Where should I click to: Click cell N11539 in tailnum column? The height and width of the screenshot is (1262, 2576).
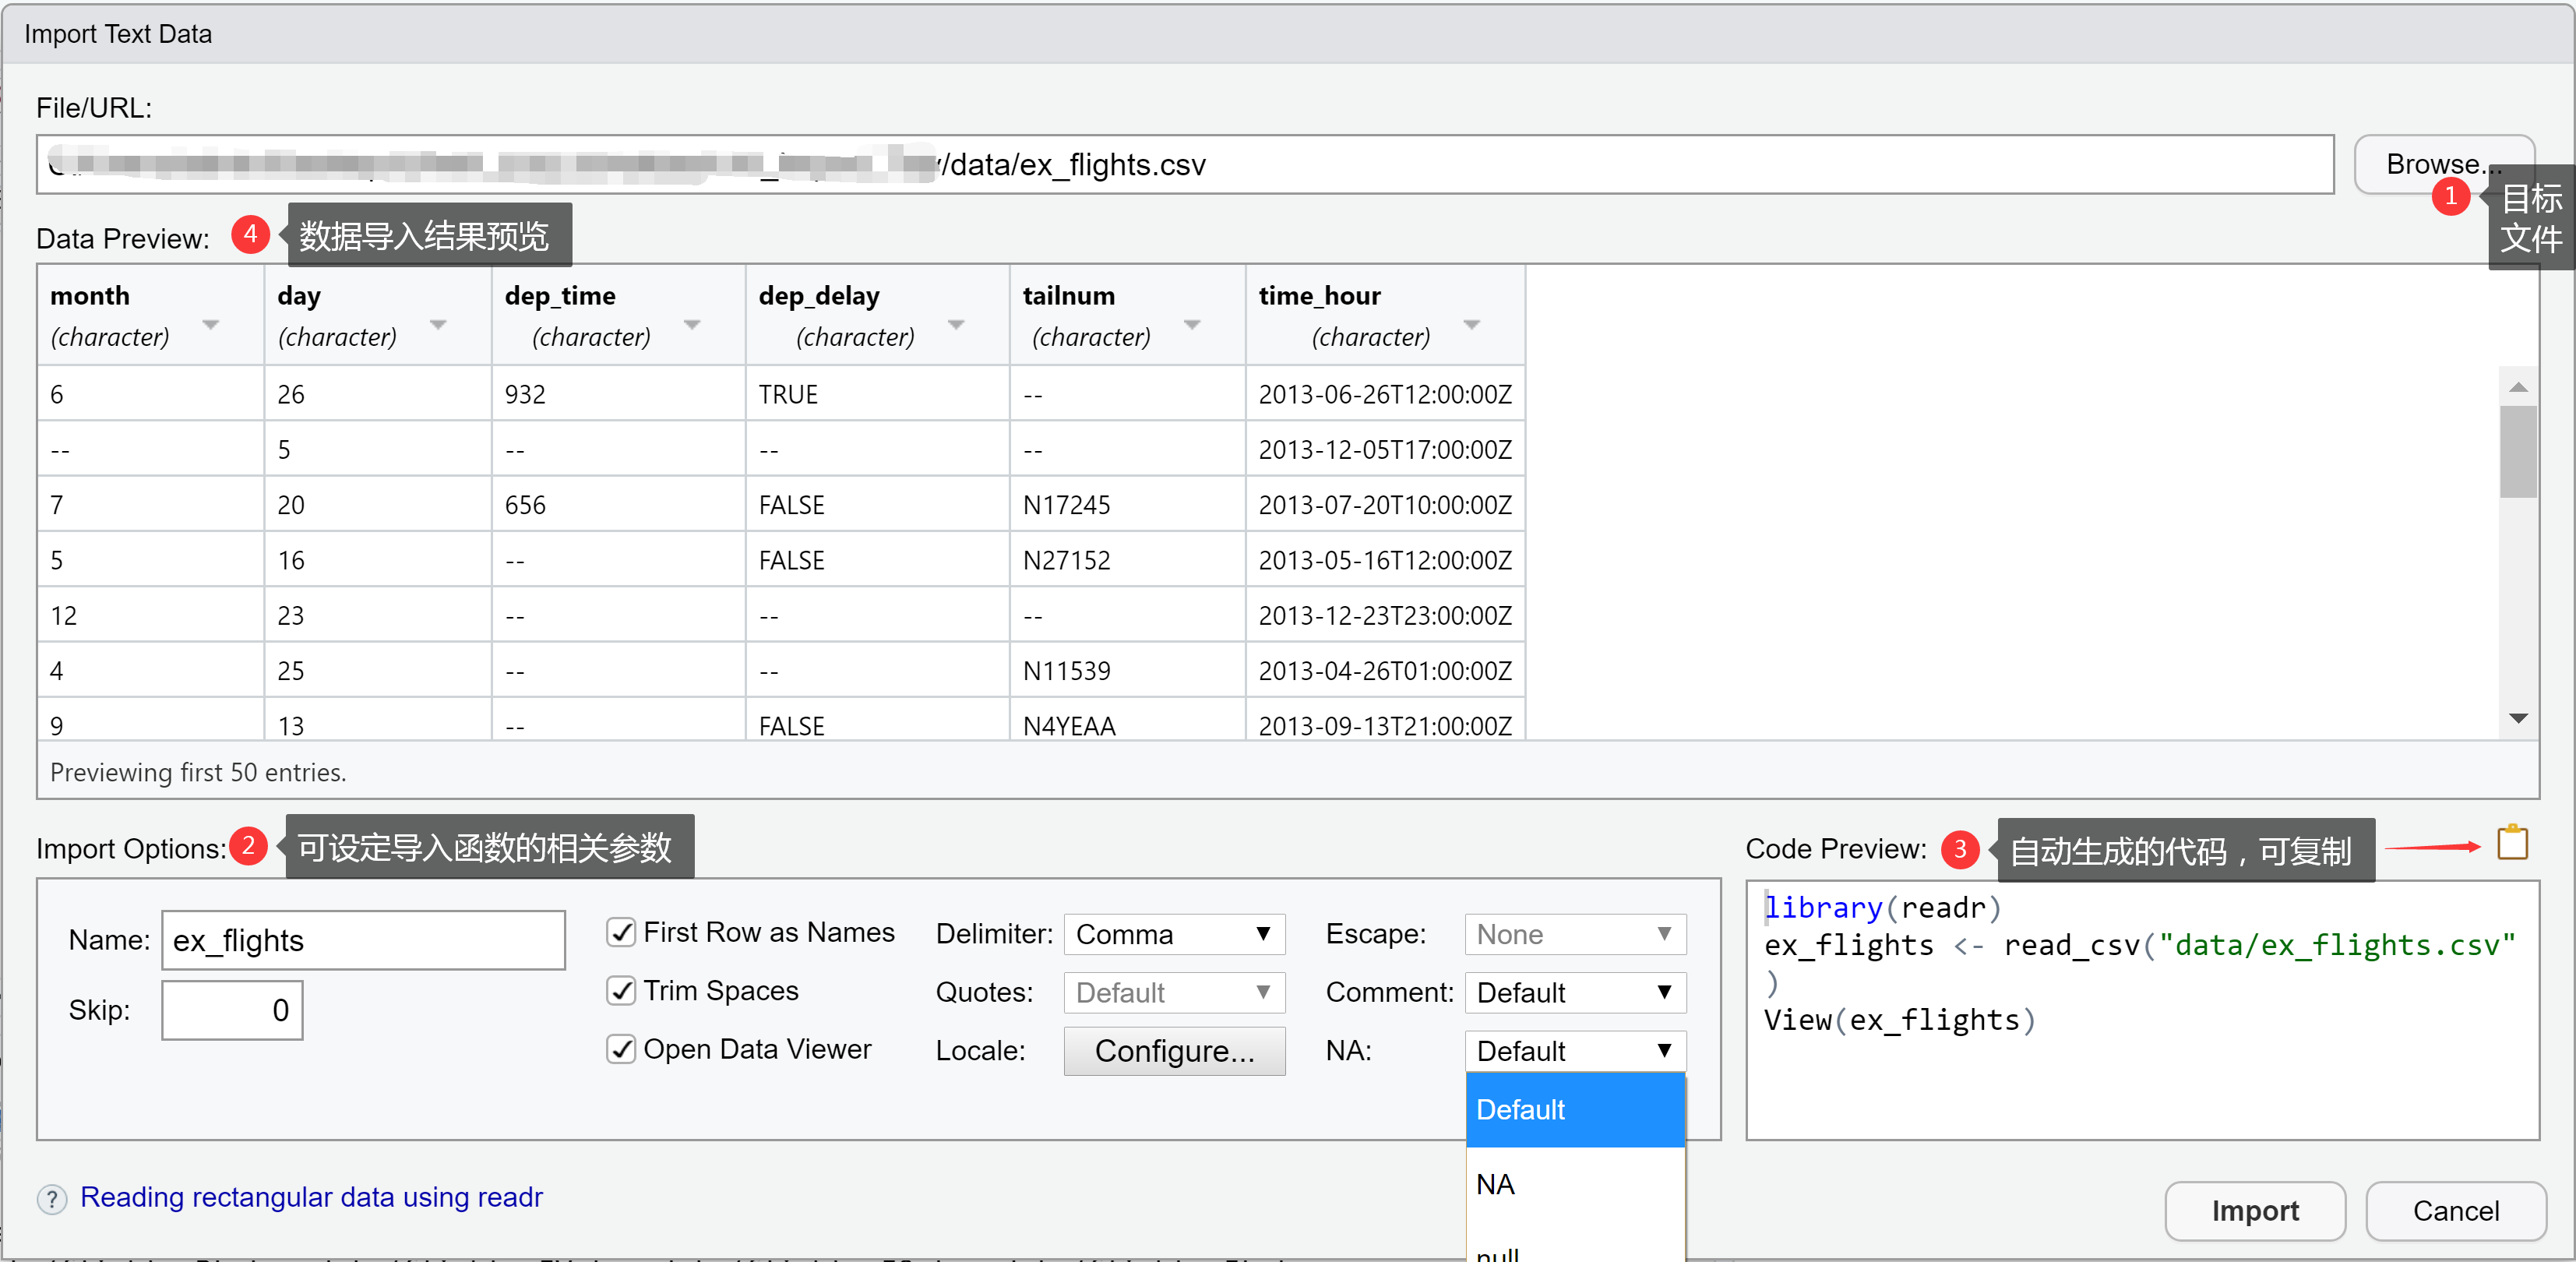click(x=1127, y=670)
